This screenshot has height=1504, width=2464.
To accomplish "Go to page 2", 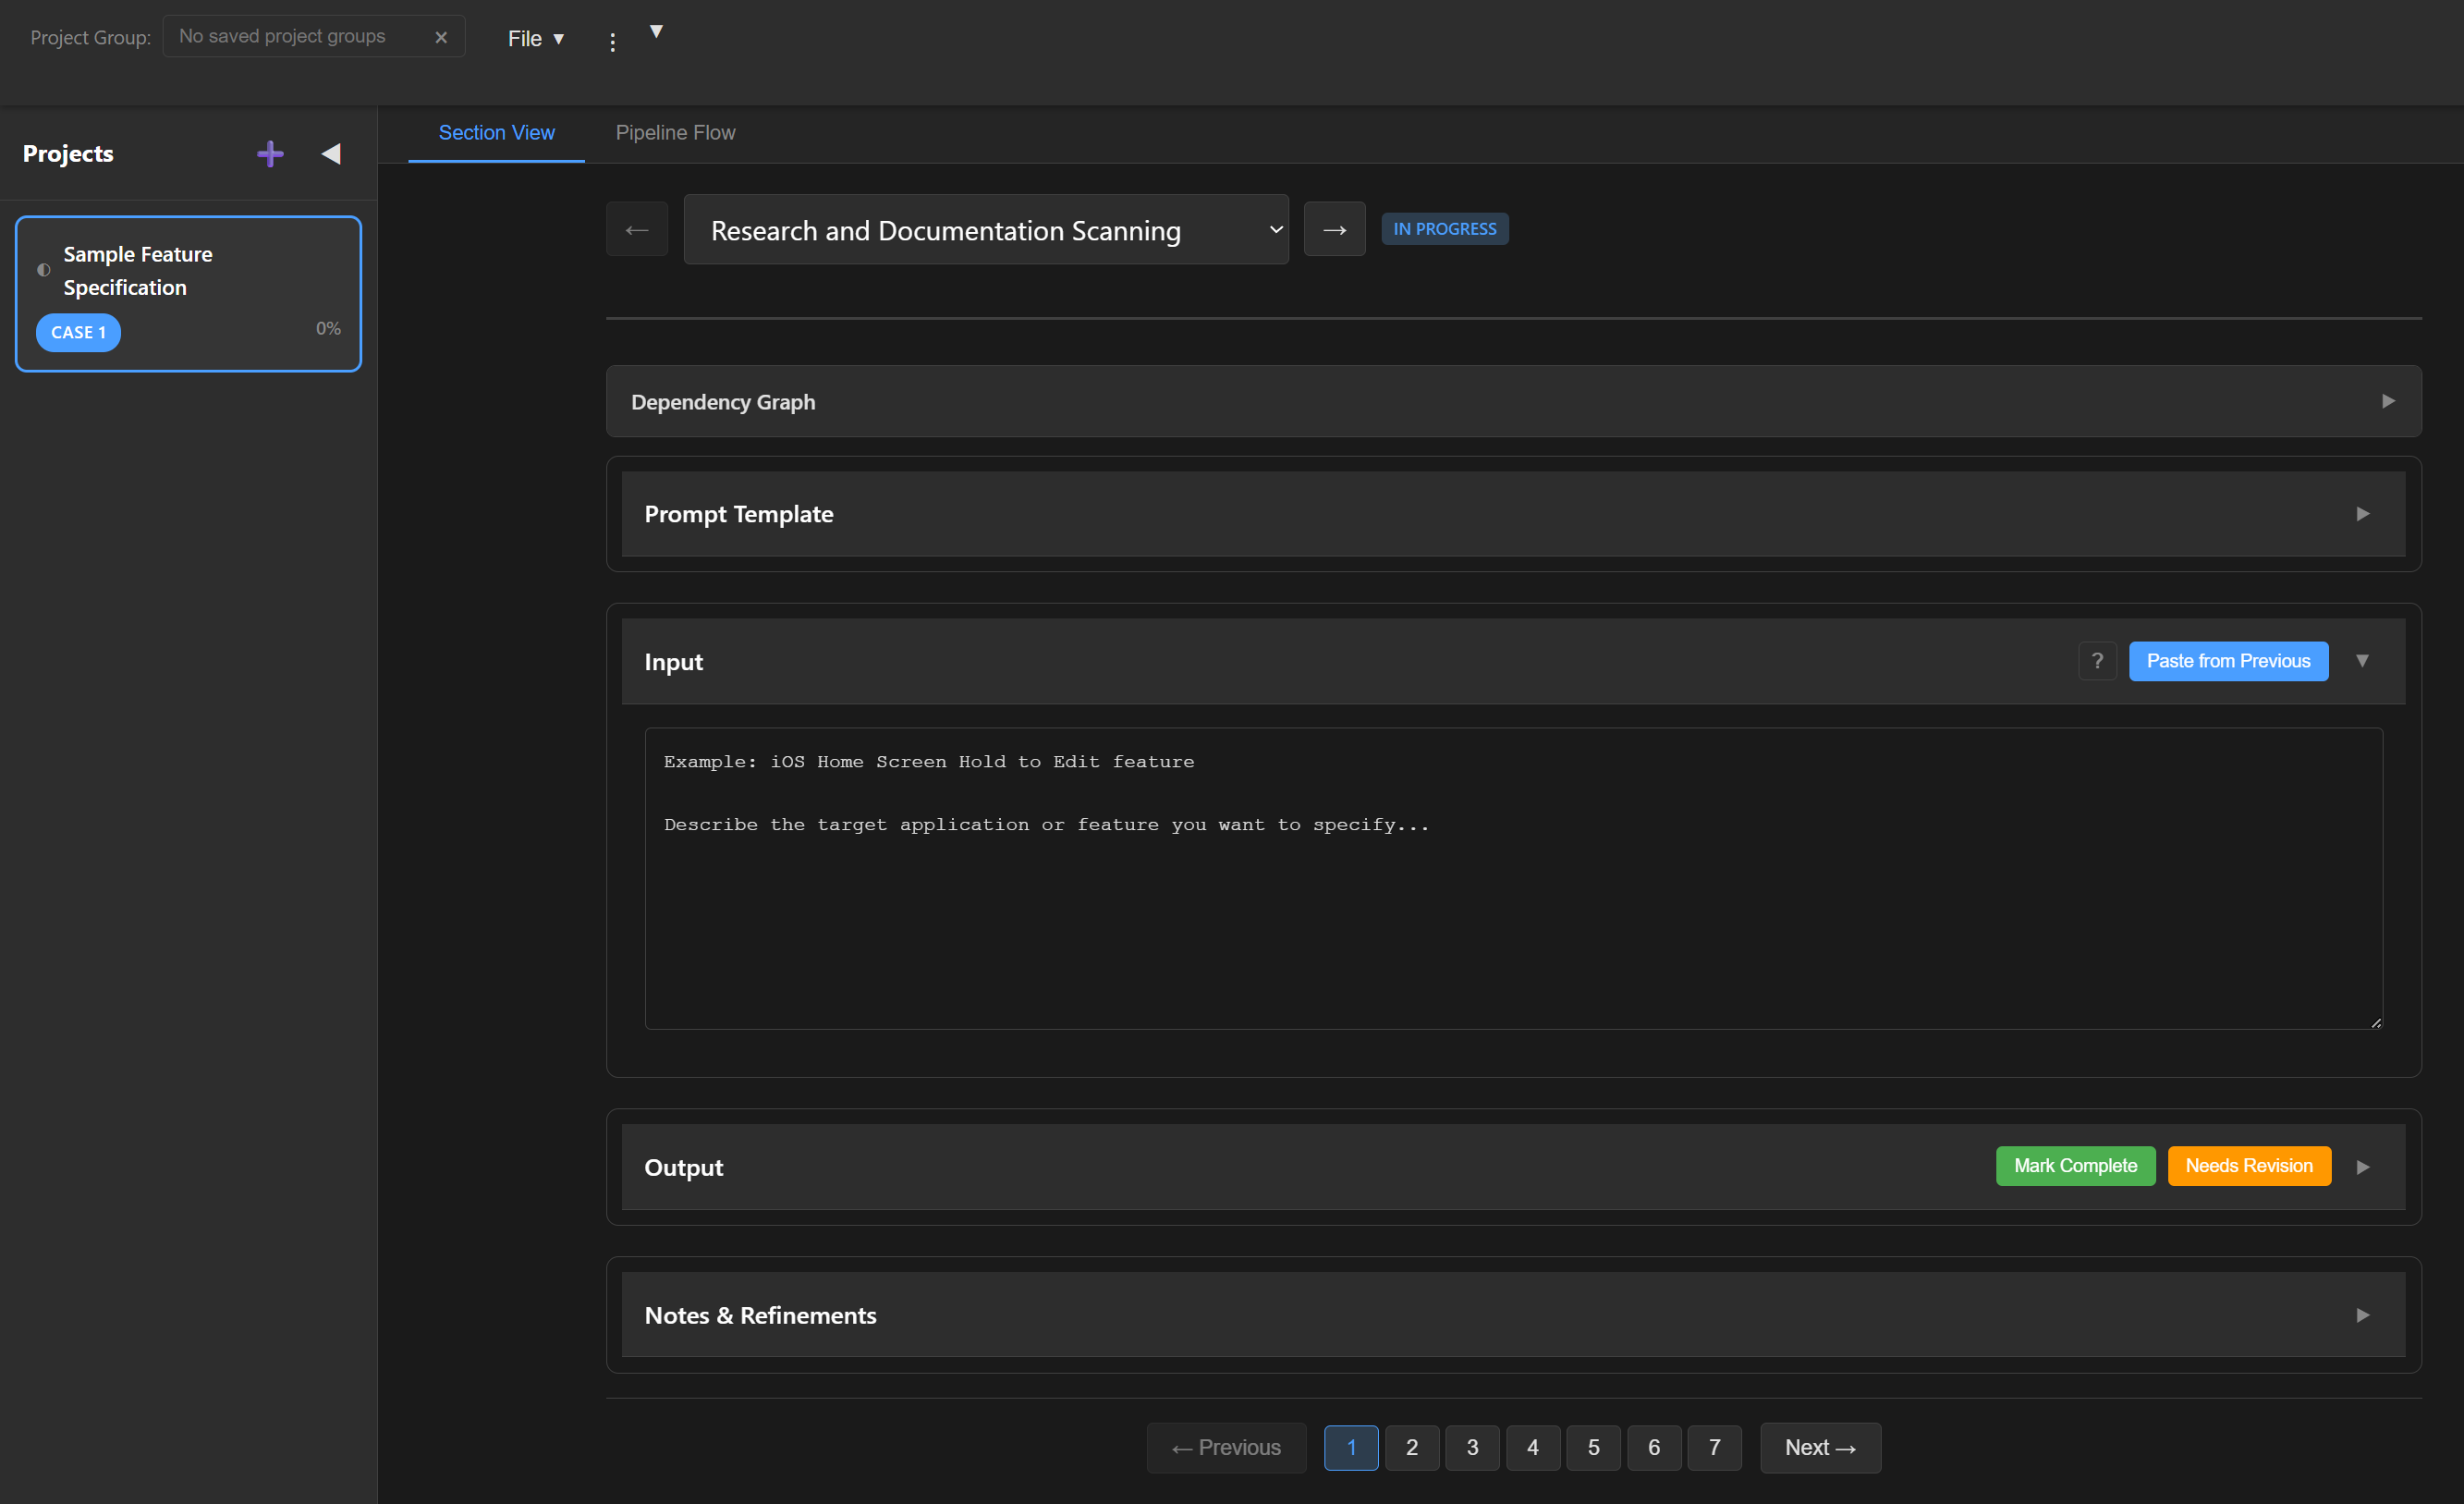I will tap(1412, 1448).
